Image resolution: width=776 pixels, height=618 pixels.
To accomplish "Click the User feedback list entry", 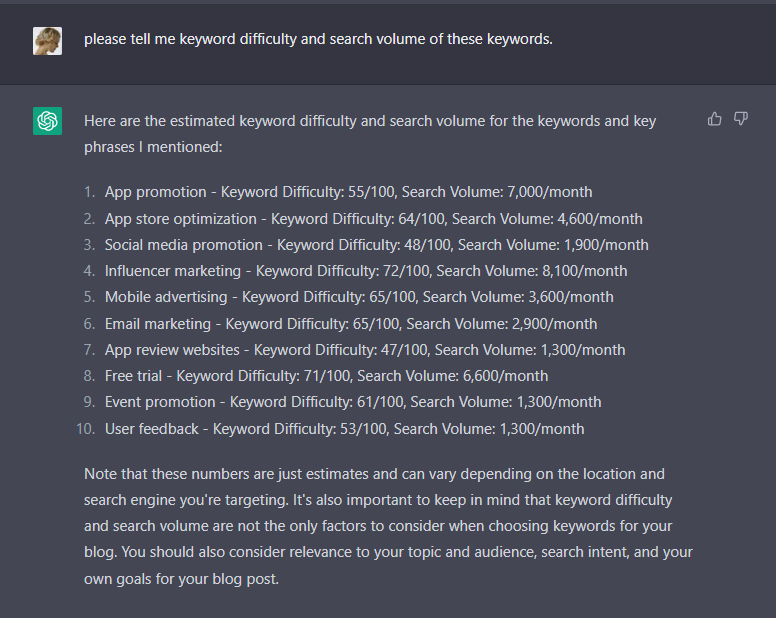I will (x=344, y=429).
